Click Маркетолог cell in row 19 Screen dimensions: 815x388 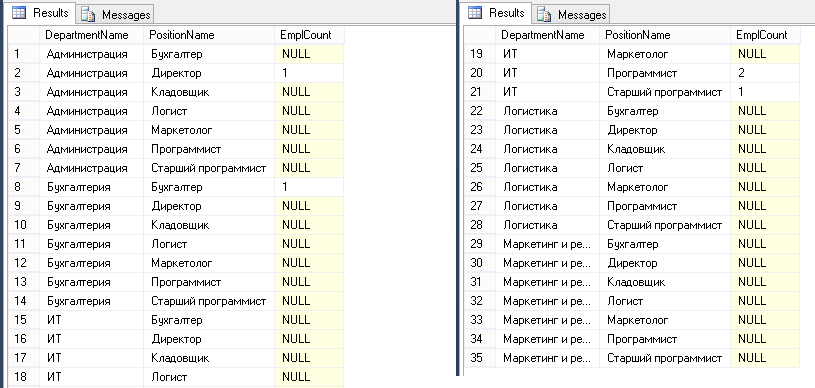665,54
